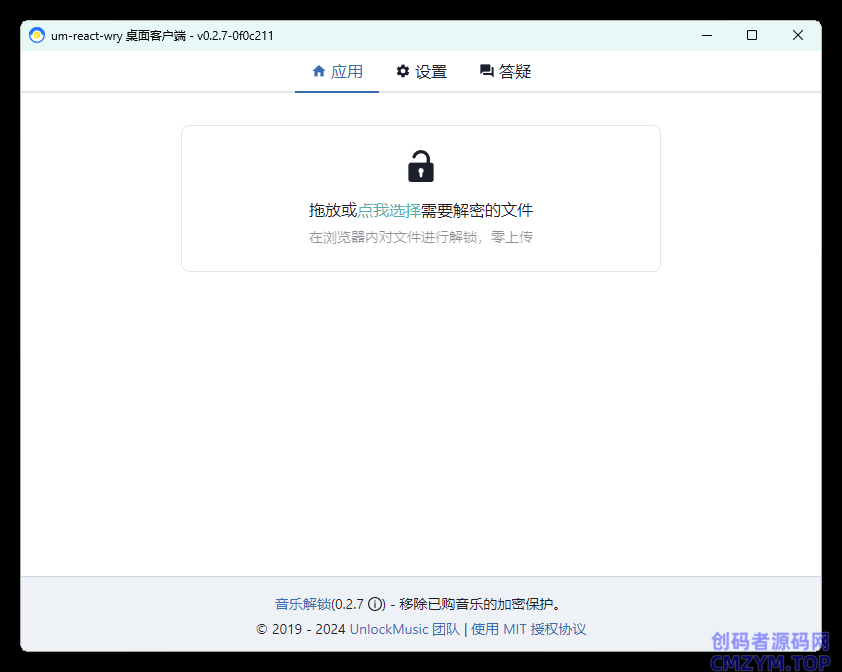Click the 点我选择 file picker link
Image resolution: width=842 pixels, height=672 pixels.
click(x=389, y=210)
